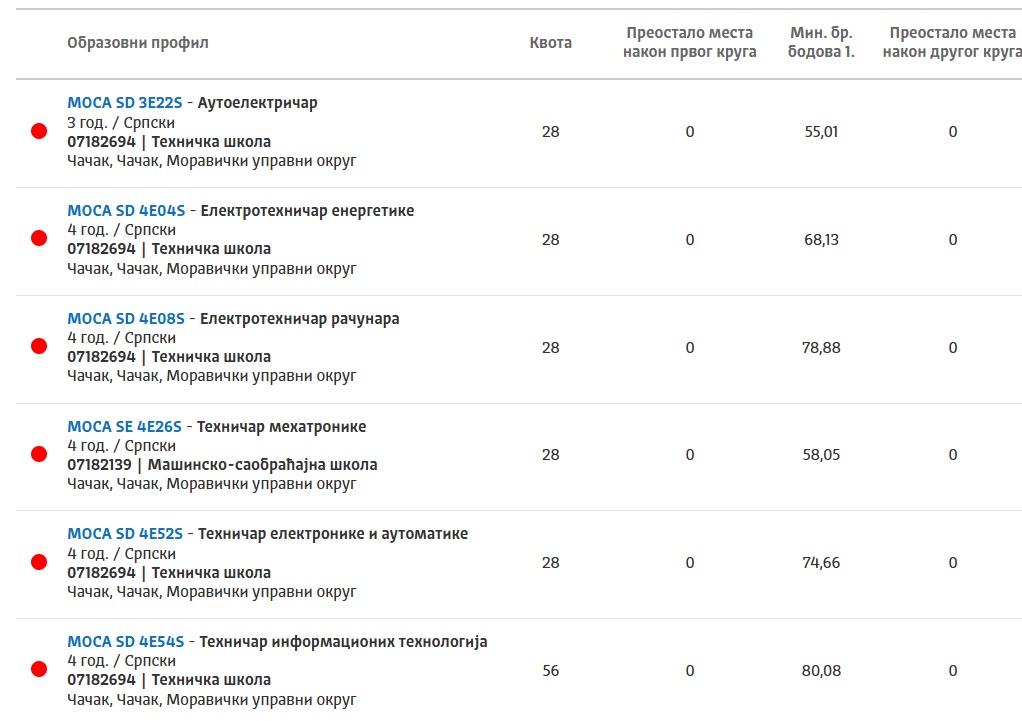Select red dot for Техничар електронике и аутоматике

pos(39,562)
